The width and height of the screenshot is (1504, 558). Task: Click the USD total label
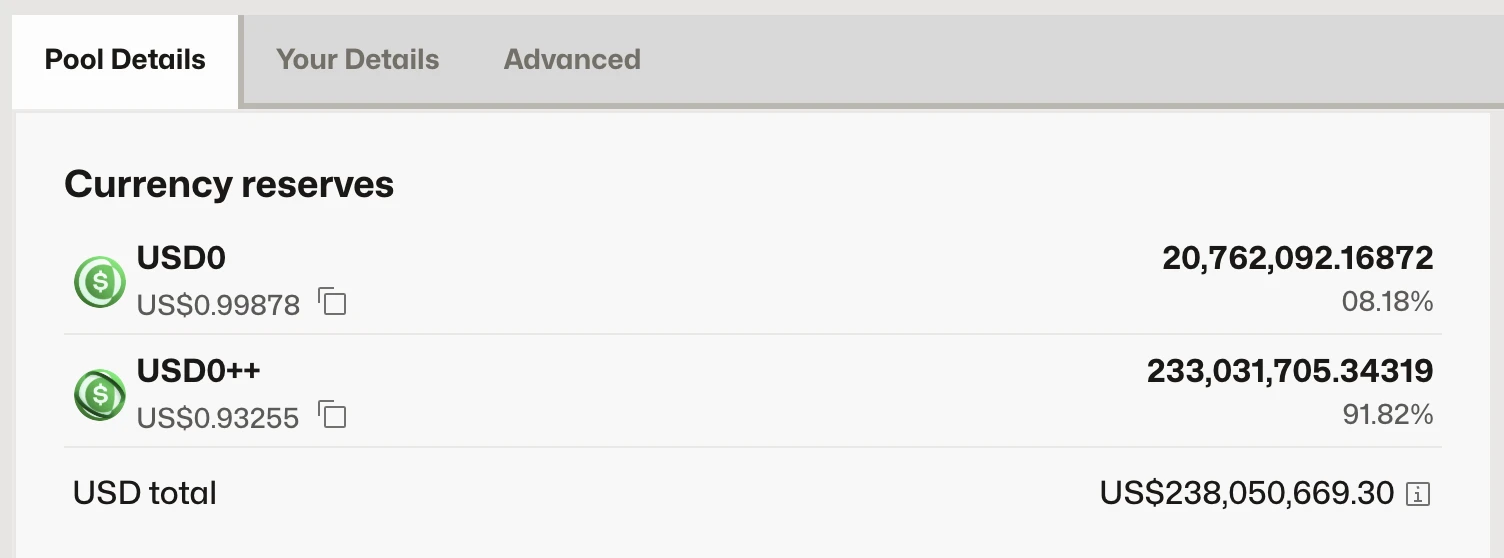[x=145, y=493]
